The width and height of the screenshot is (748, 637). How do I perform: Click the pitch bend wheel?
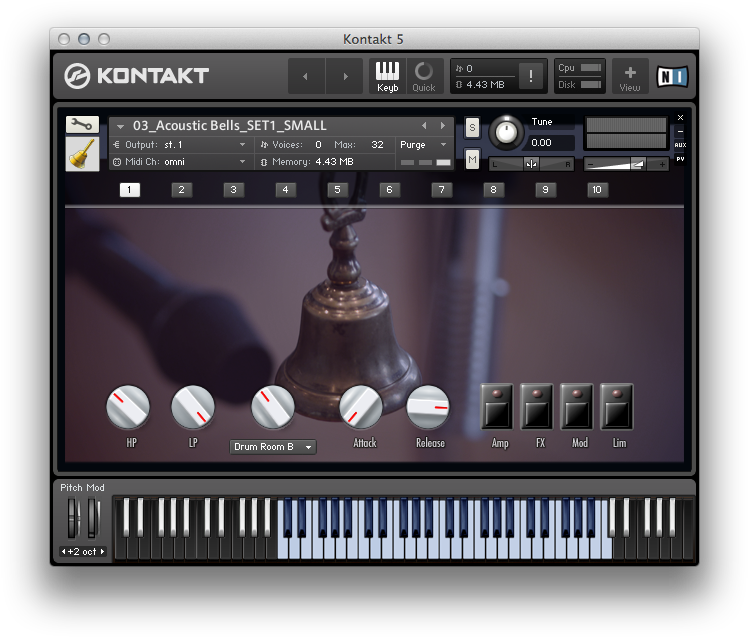(73, 518)
